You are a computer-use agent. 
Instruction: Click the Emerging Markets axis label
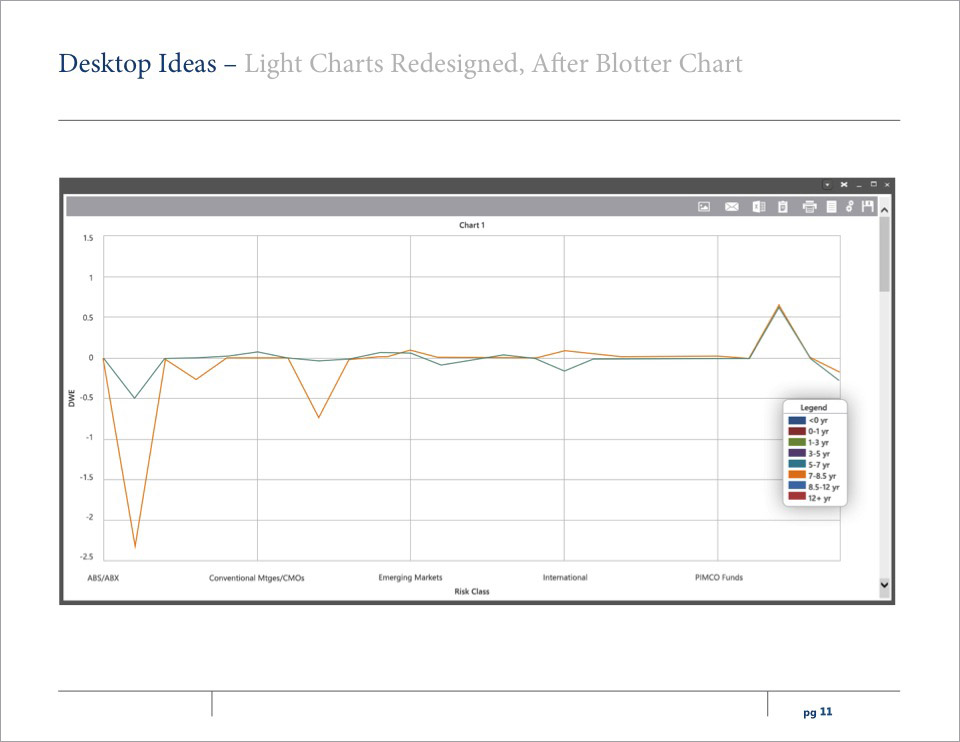(410, 578)
